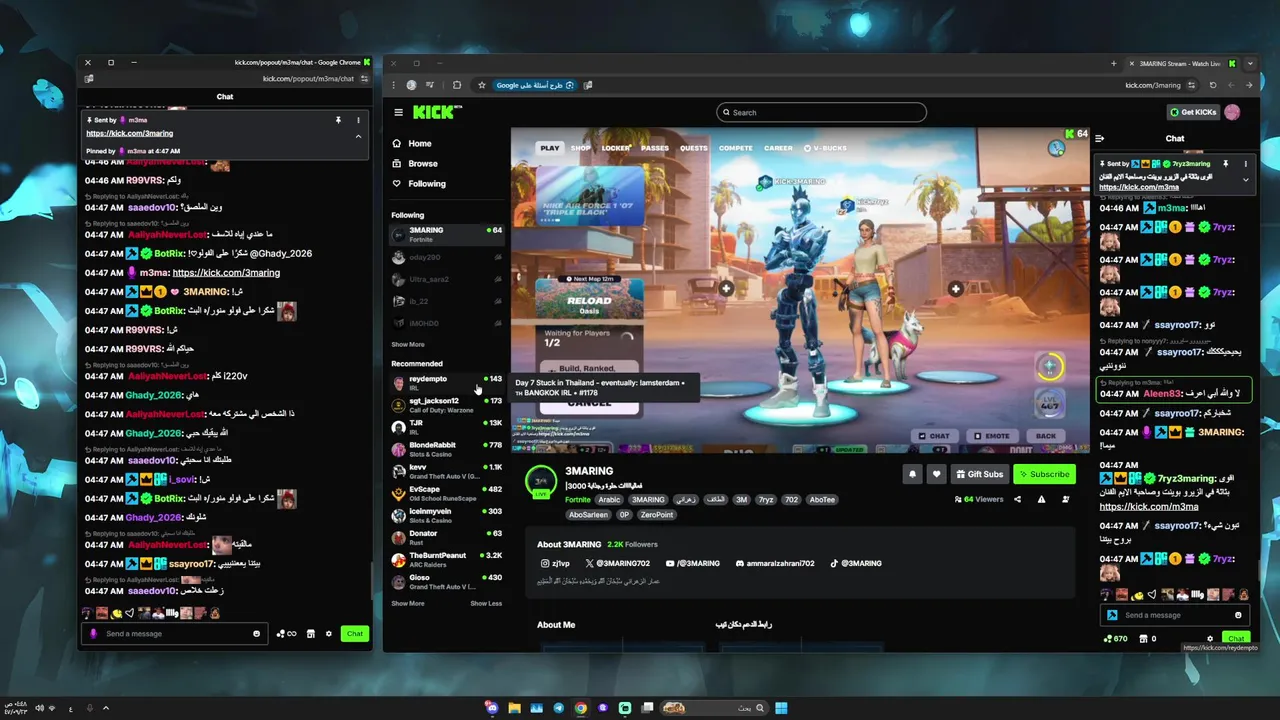Open TJR recommended channel
Viewport: 1280px width, 720px height.
pyautogui.click(x=446, y=427)
